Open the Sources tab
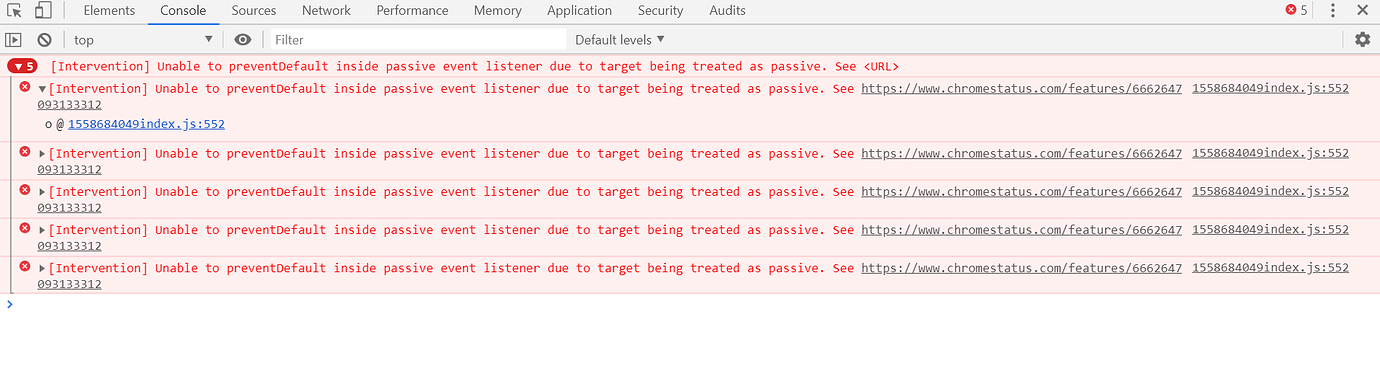This screenshot has height=388, width=1380. pos(254,11)
